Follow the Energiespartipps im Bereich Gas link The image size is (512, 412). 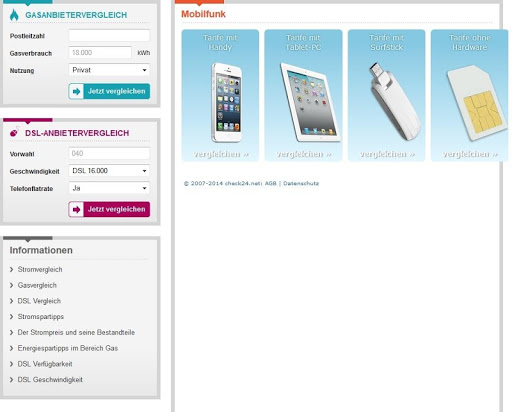tap(68, 348)
